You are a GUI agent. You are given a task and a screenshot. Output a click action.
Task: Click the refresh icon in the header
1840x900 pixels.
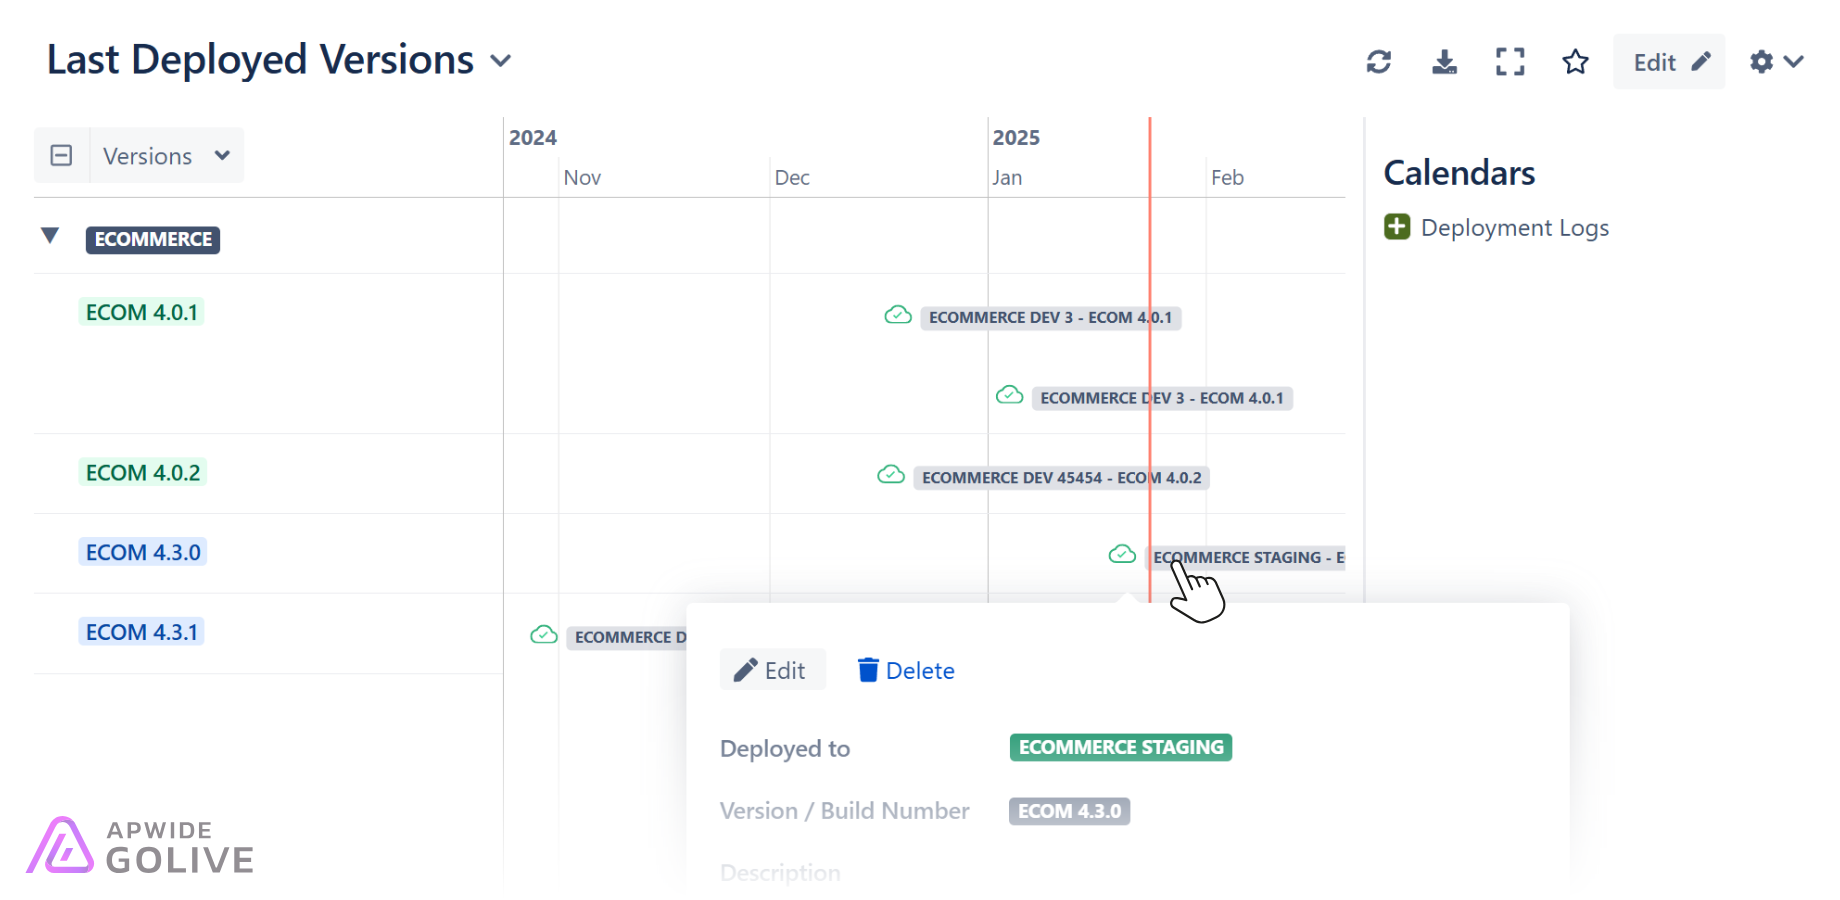(x=1378, y=62)
